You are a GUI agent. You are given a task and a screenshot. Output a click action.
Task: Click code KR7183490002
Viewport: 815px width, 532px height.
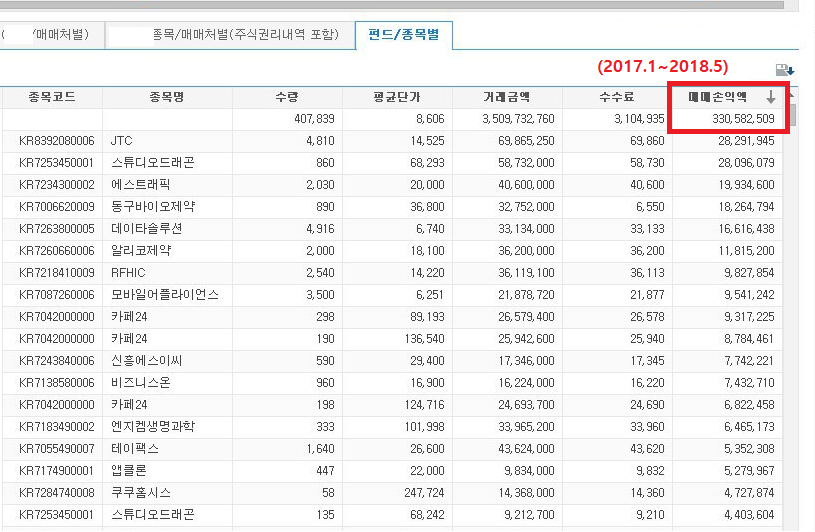[57, 427]
